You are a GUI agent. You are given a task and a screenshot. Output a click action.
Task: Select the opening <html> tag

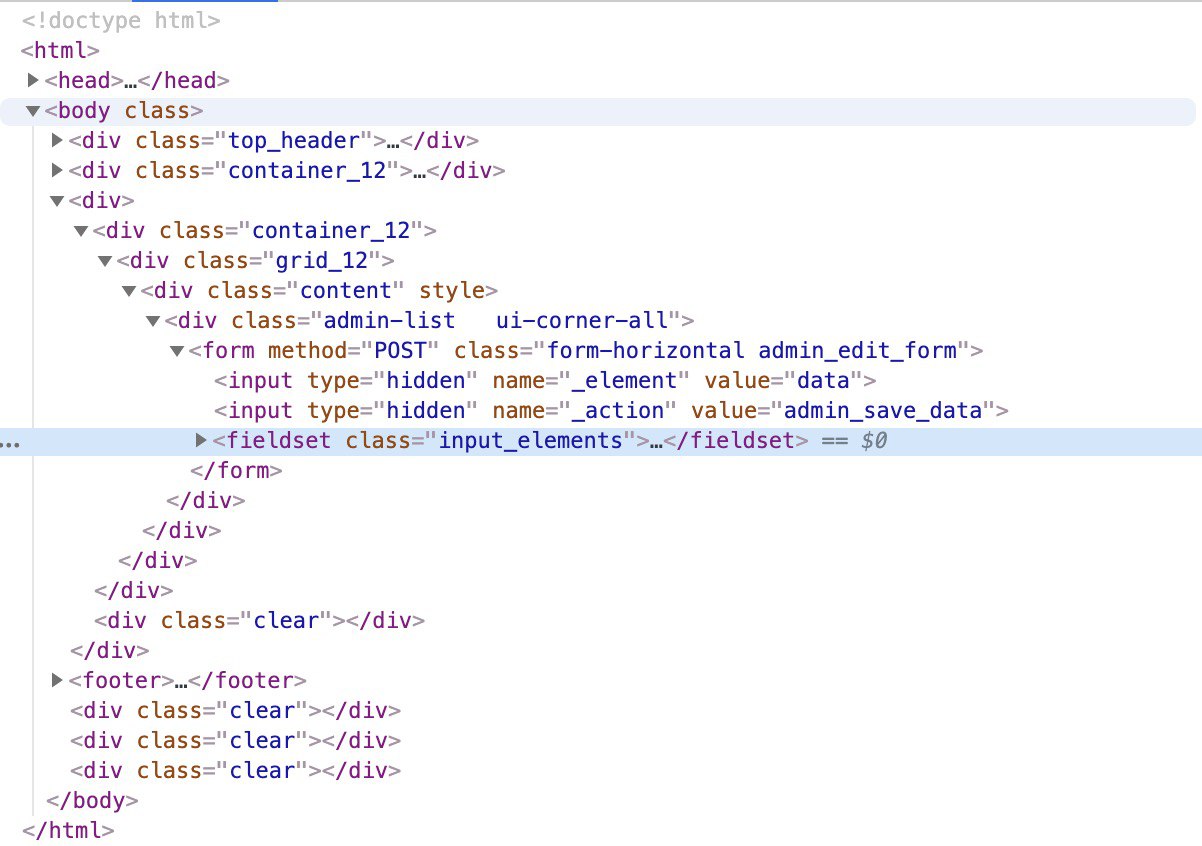[60, 50]
